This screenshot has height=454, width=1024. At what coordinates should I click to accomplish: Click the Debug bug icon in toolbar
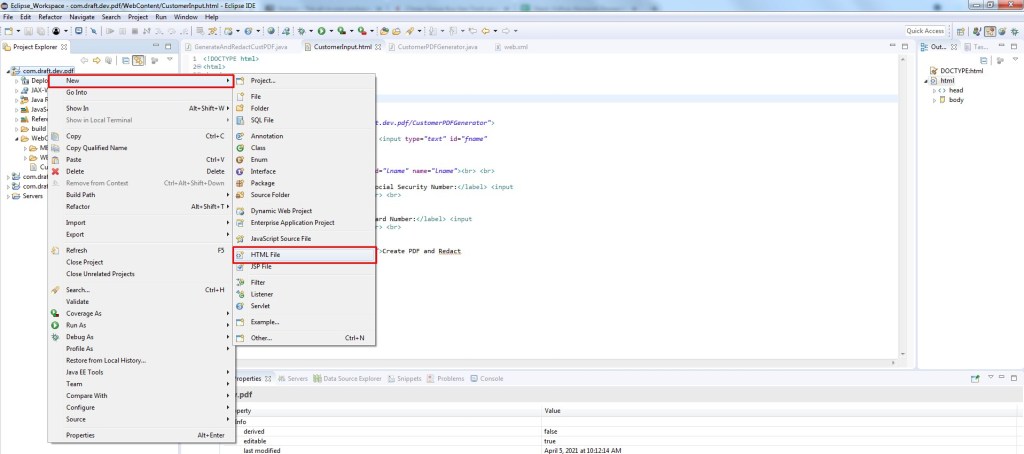pyautogui.click(x=302, y=31)
